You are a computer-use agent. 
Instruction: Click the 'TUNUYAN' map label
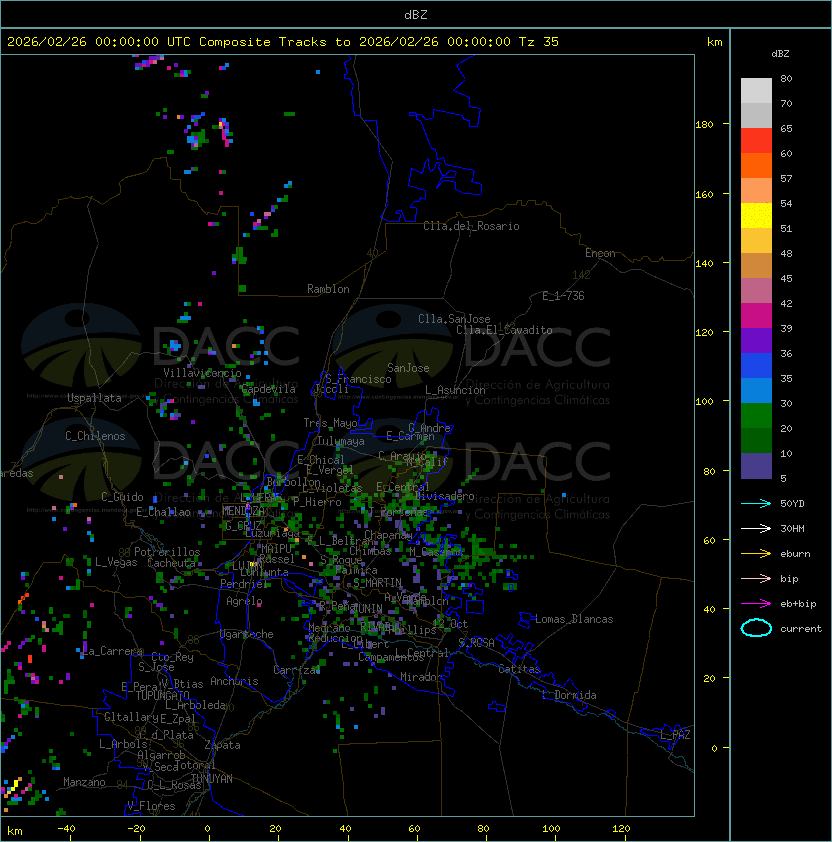pos(212,779)
